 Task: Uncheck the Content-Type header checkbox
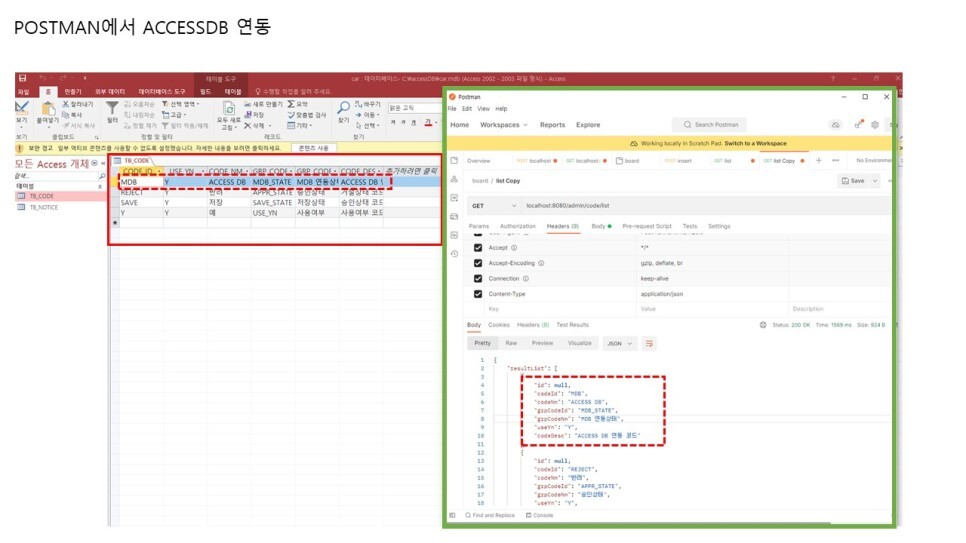click(477, 294)
